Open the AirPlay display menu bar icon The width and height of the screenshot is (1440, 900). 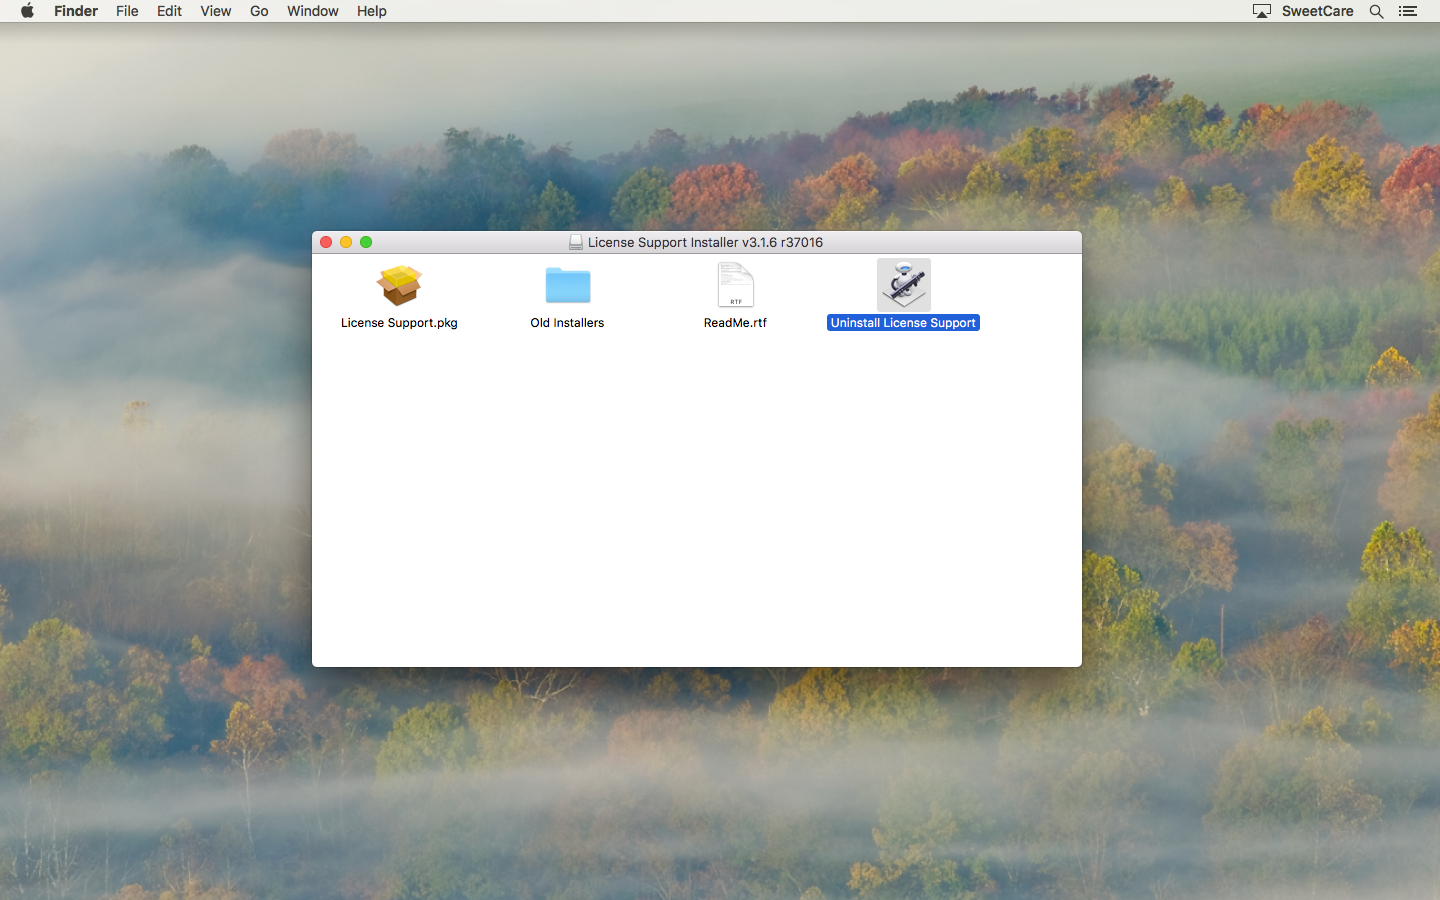[x=1262, y=11]
